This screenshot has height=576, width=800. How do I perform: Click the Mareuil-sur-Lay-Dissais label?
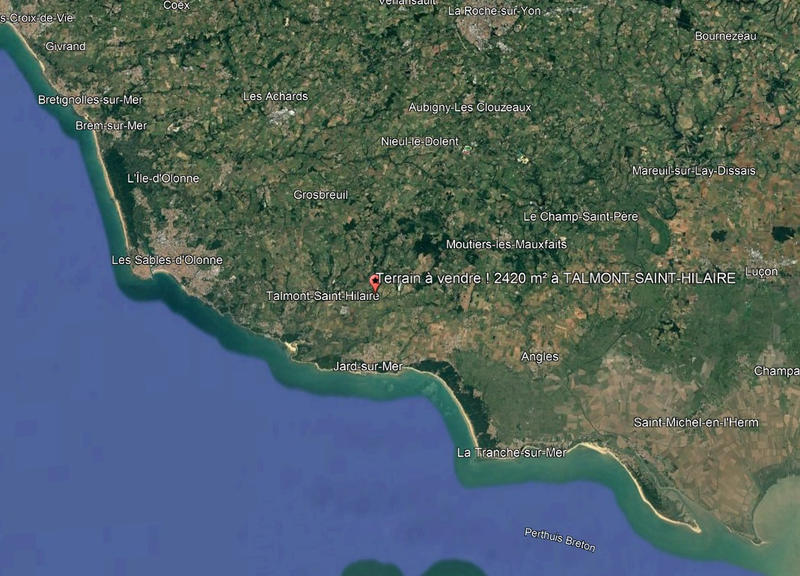pyautogui.click(x=694, y=171)
